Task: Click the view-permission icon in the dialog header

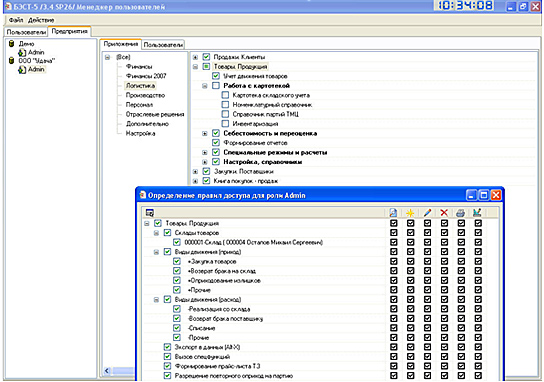Action: (393, 213)
